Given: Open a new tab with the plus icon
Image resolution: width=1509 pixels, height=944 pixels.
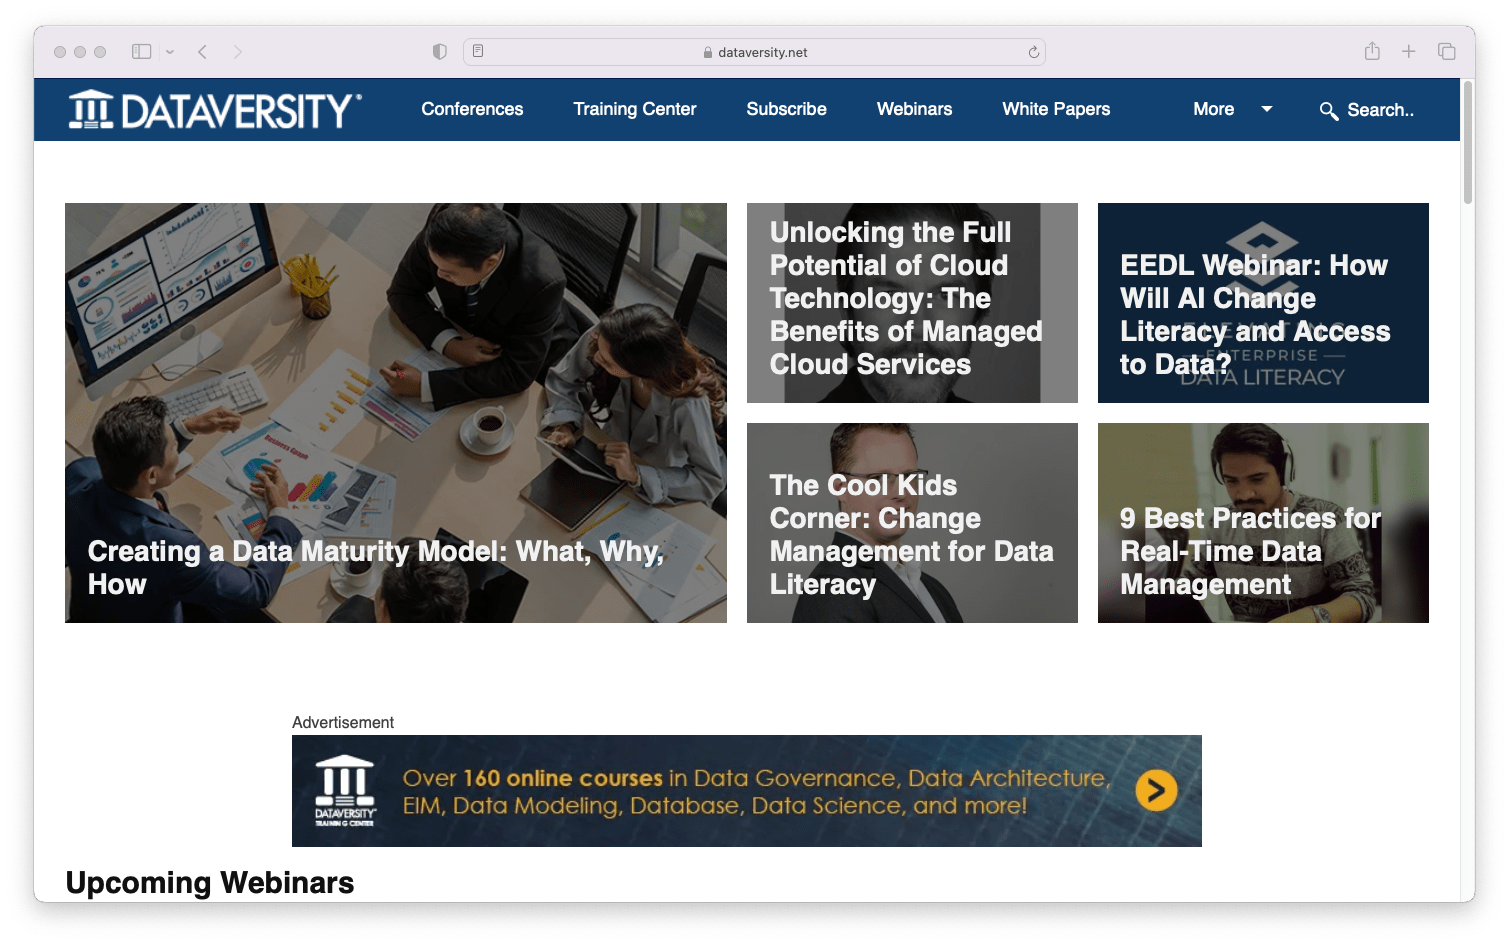Looking at the screenshot, I should 1409,50.
